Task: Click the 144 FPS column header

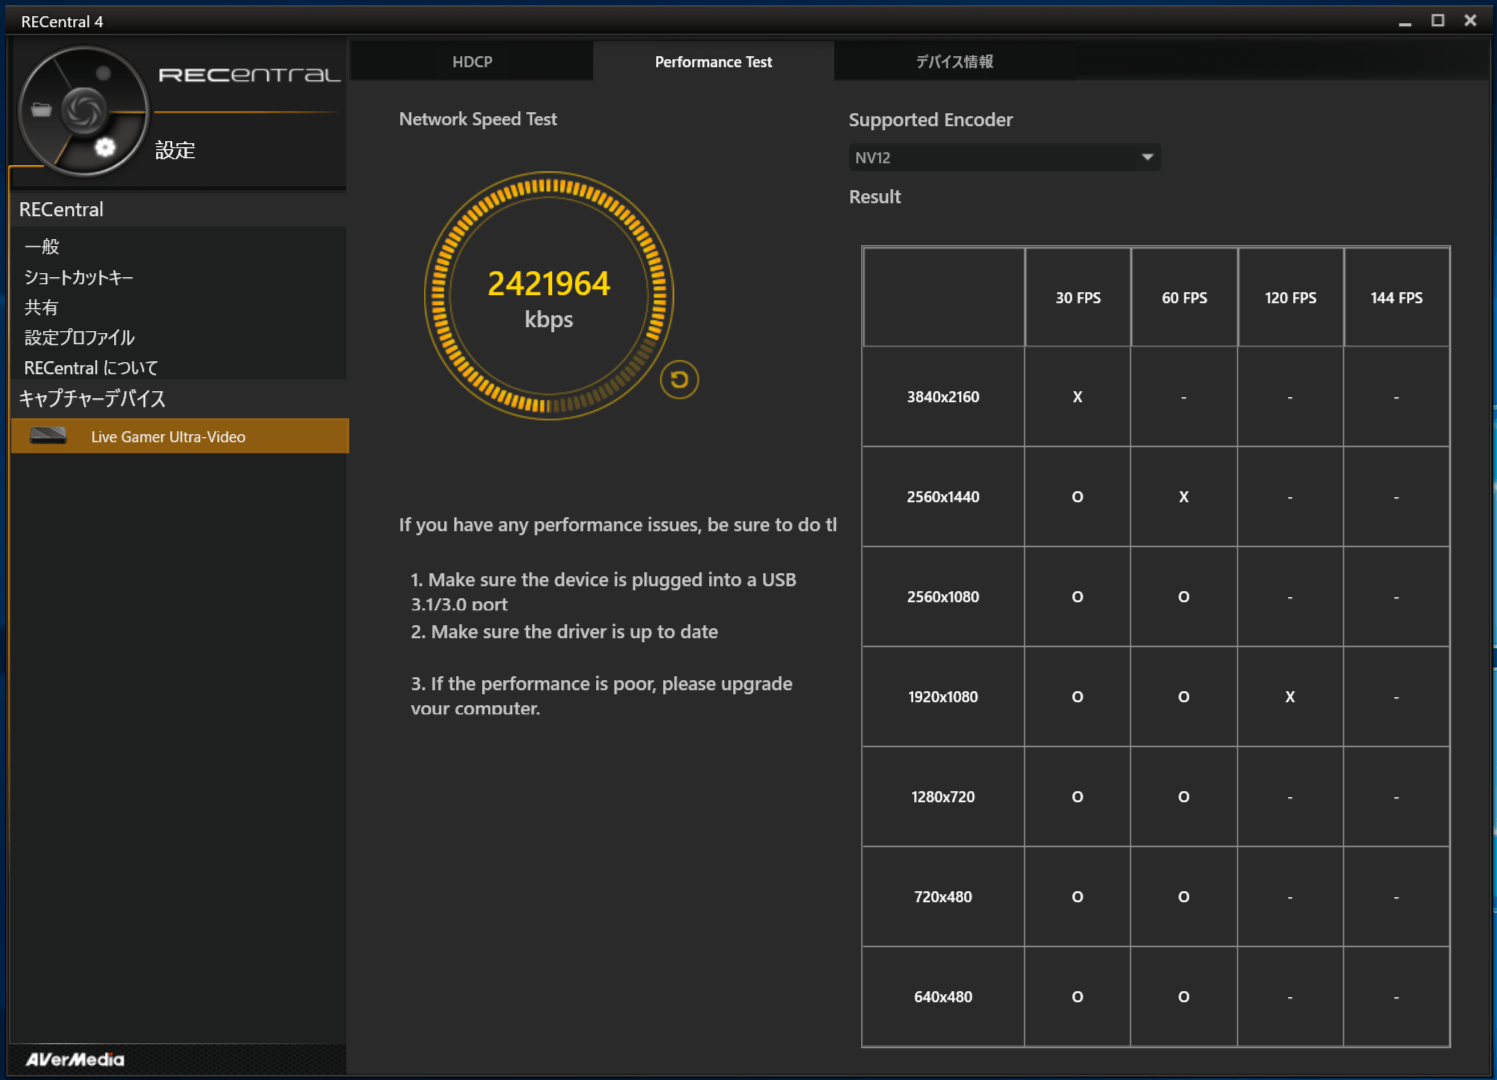Action: pyautogui.click(x=1396, y=298)
